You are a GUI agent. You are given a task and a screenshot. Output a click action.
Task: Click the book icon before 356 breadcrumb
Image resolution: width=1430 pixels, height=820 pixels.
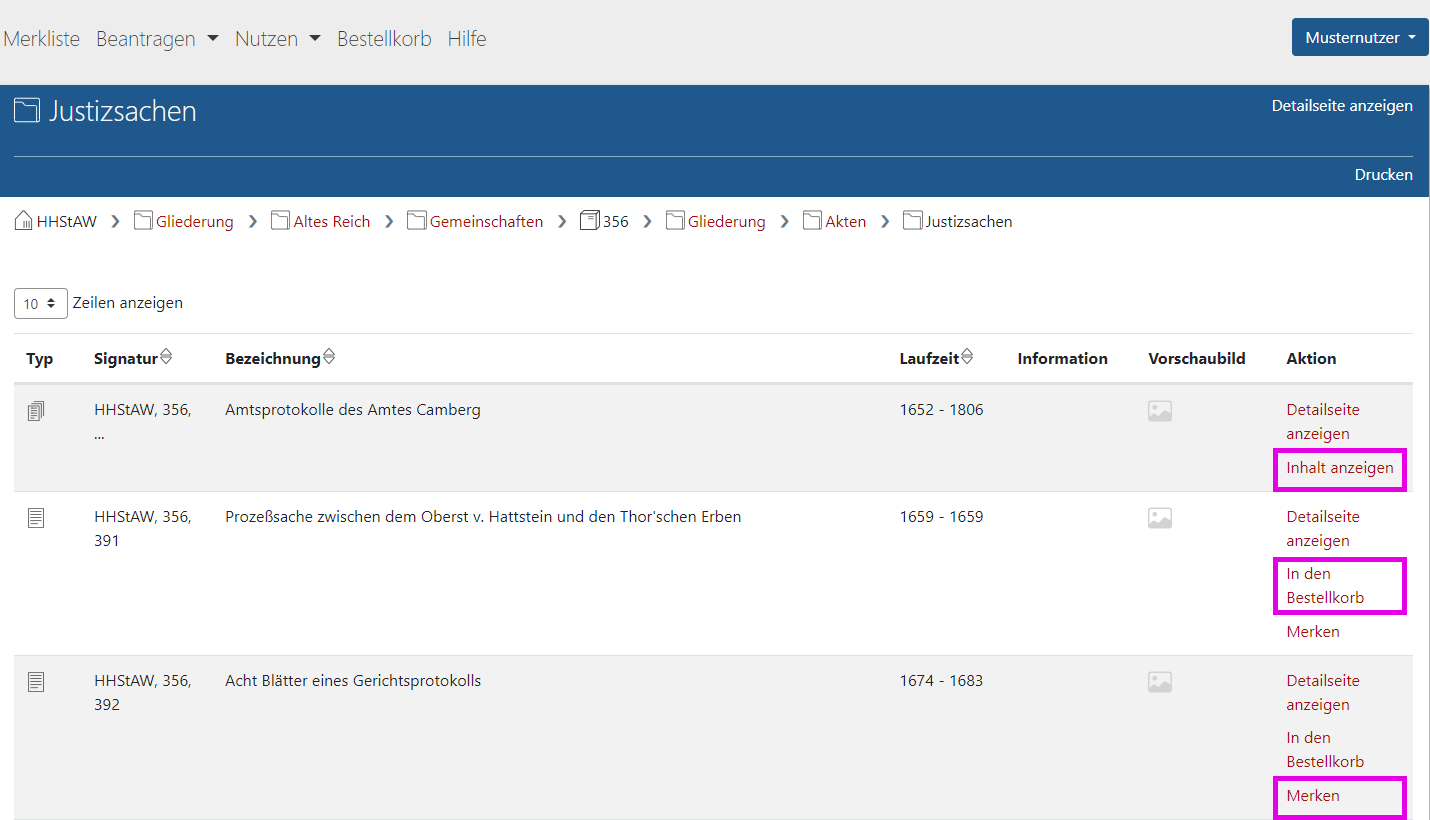tap(590, 221)
